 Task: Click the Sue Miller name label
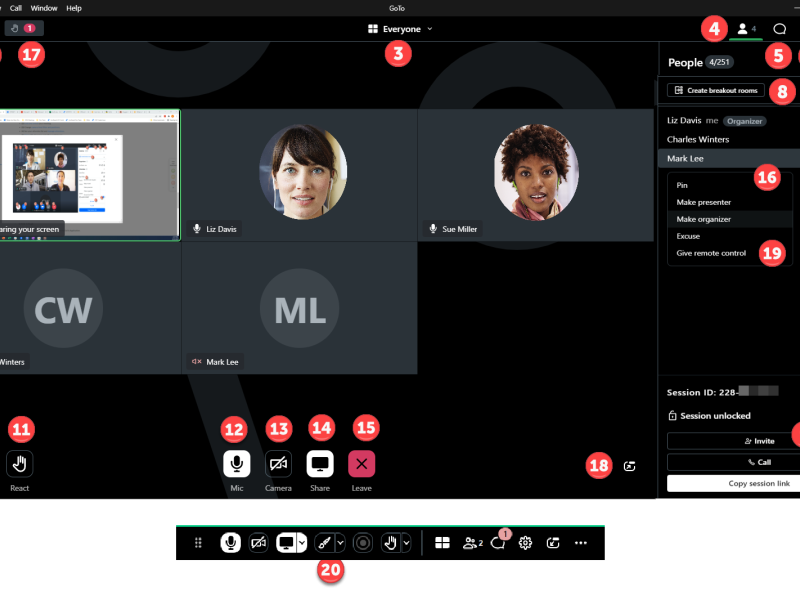453,229
